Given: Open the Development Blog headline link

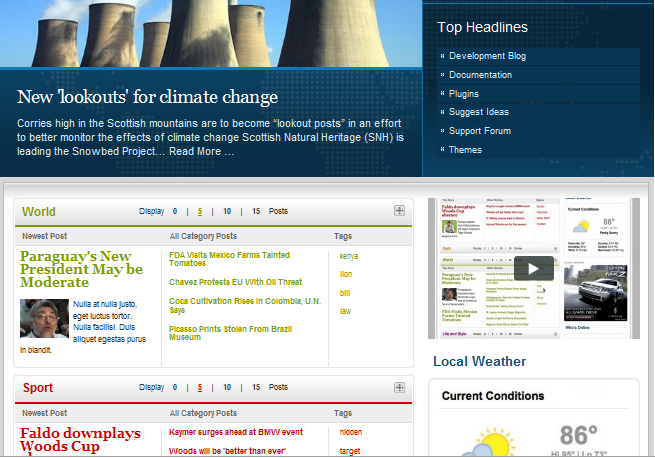Looking at the screenshot, I should (x=487, y=56).
